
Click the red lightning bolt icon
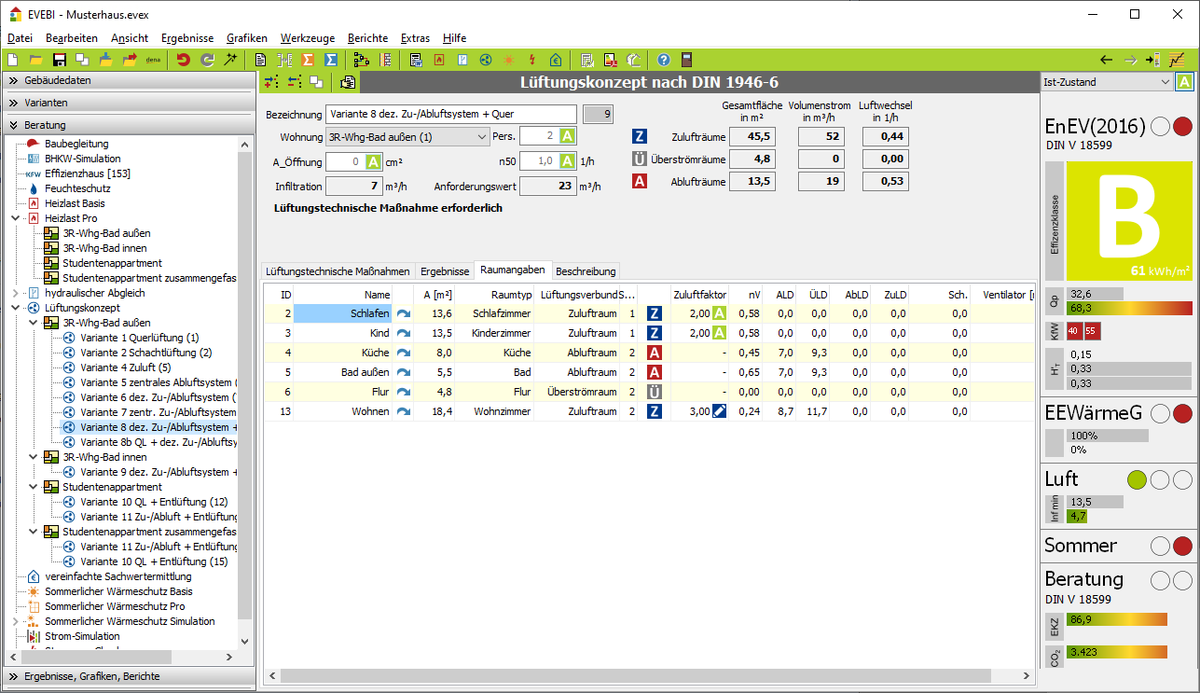click(532, 60)
